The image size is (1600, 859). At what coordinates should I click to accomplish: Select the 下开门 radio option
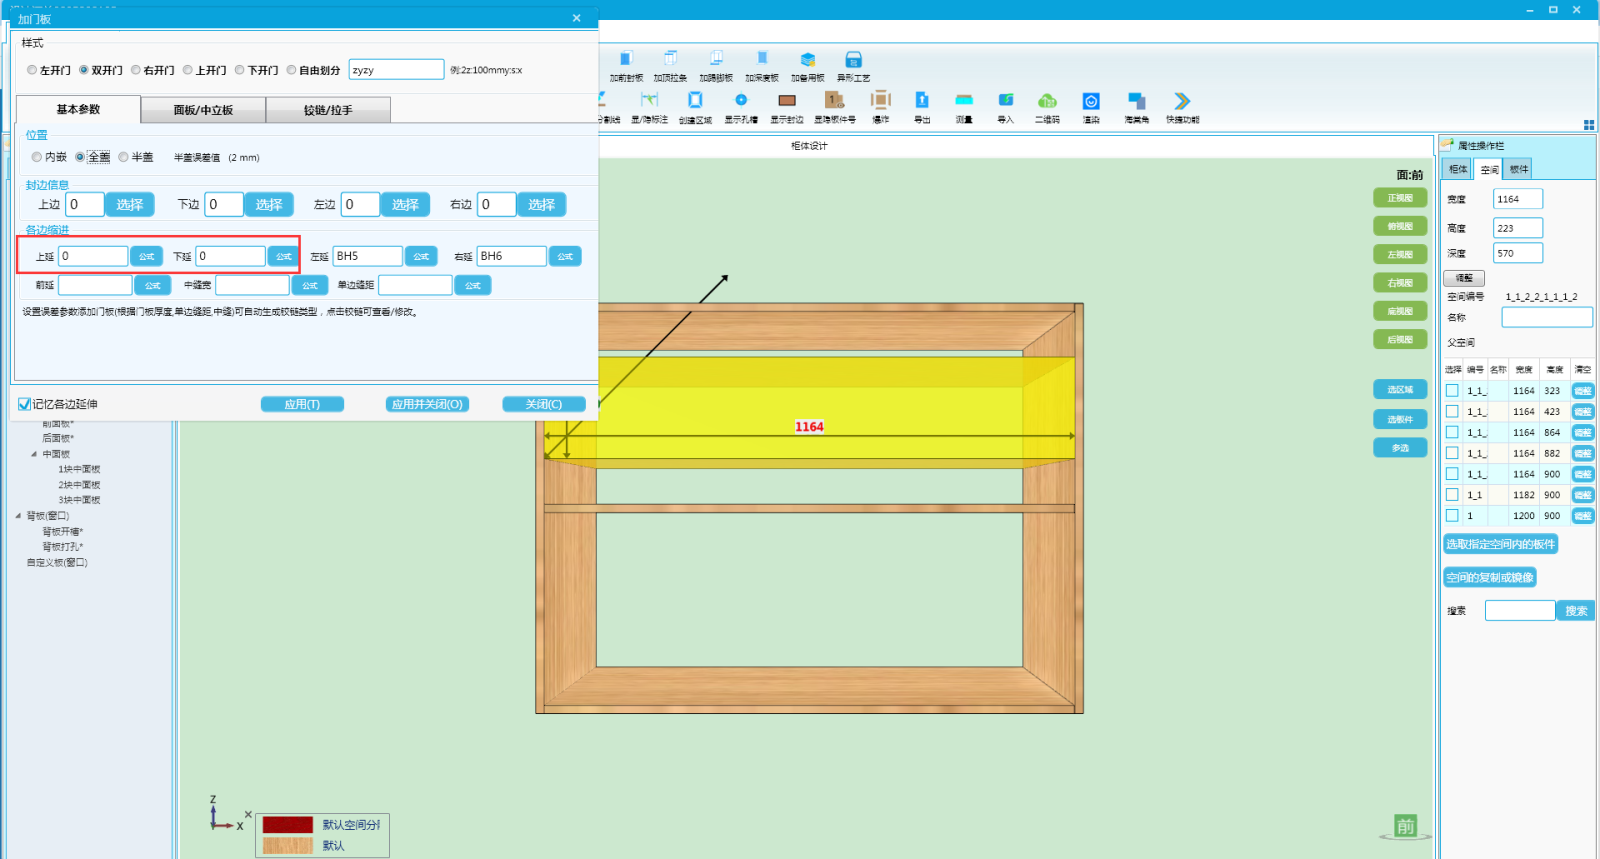pos(240,70)
